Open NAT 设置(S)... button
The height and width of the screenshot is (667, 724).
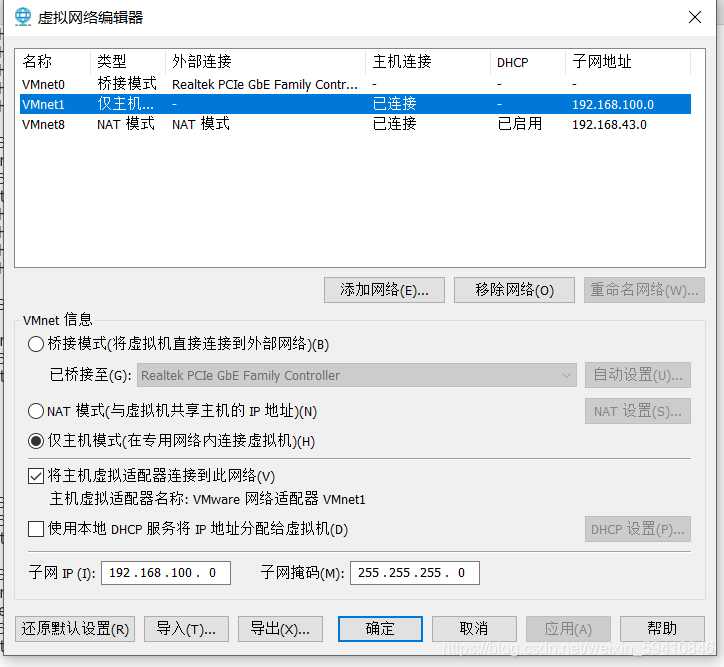click(638, 411)
